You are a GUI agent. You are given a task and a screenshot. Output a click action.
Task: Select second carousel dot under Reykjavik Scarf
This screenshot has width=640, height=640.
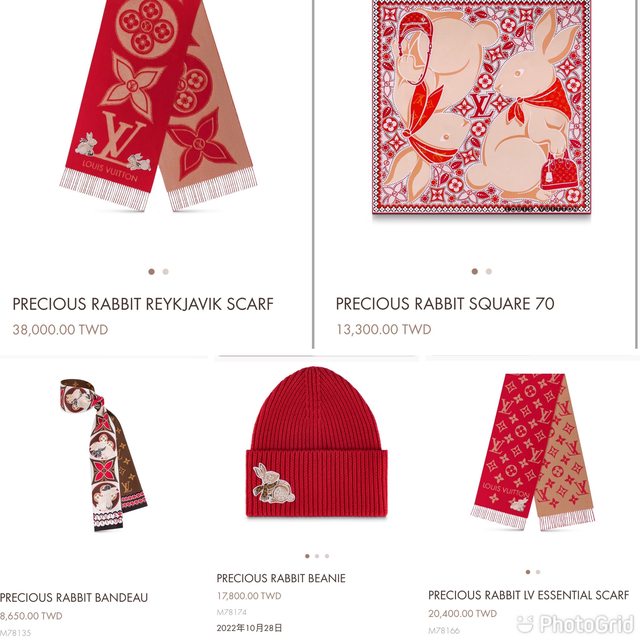pos(165,271)
